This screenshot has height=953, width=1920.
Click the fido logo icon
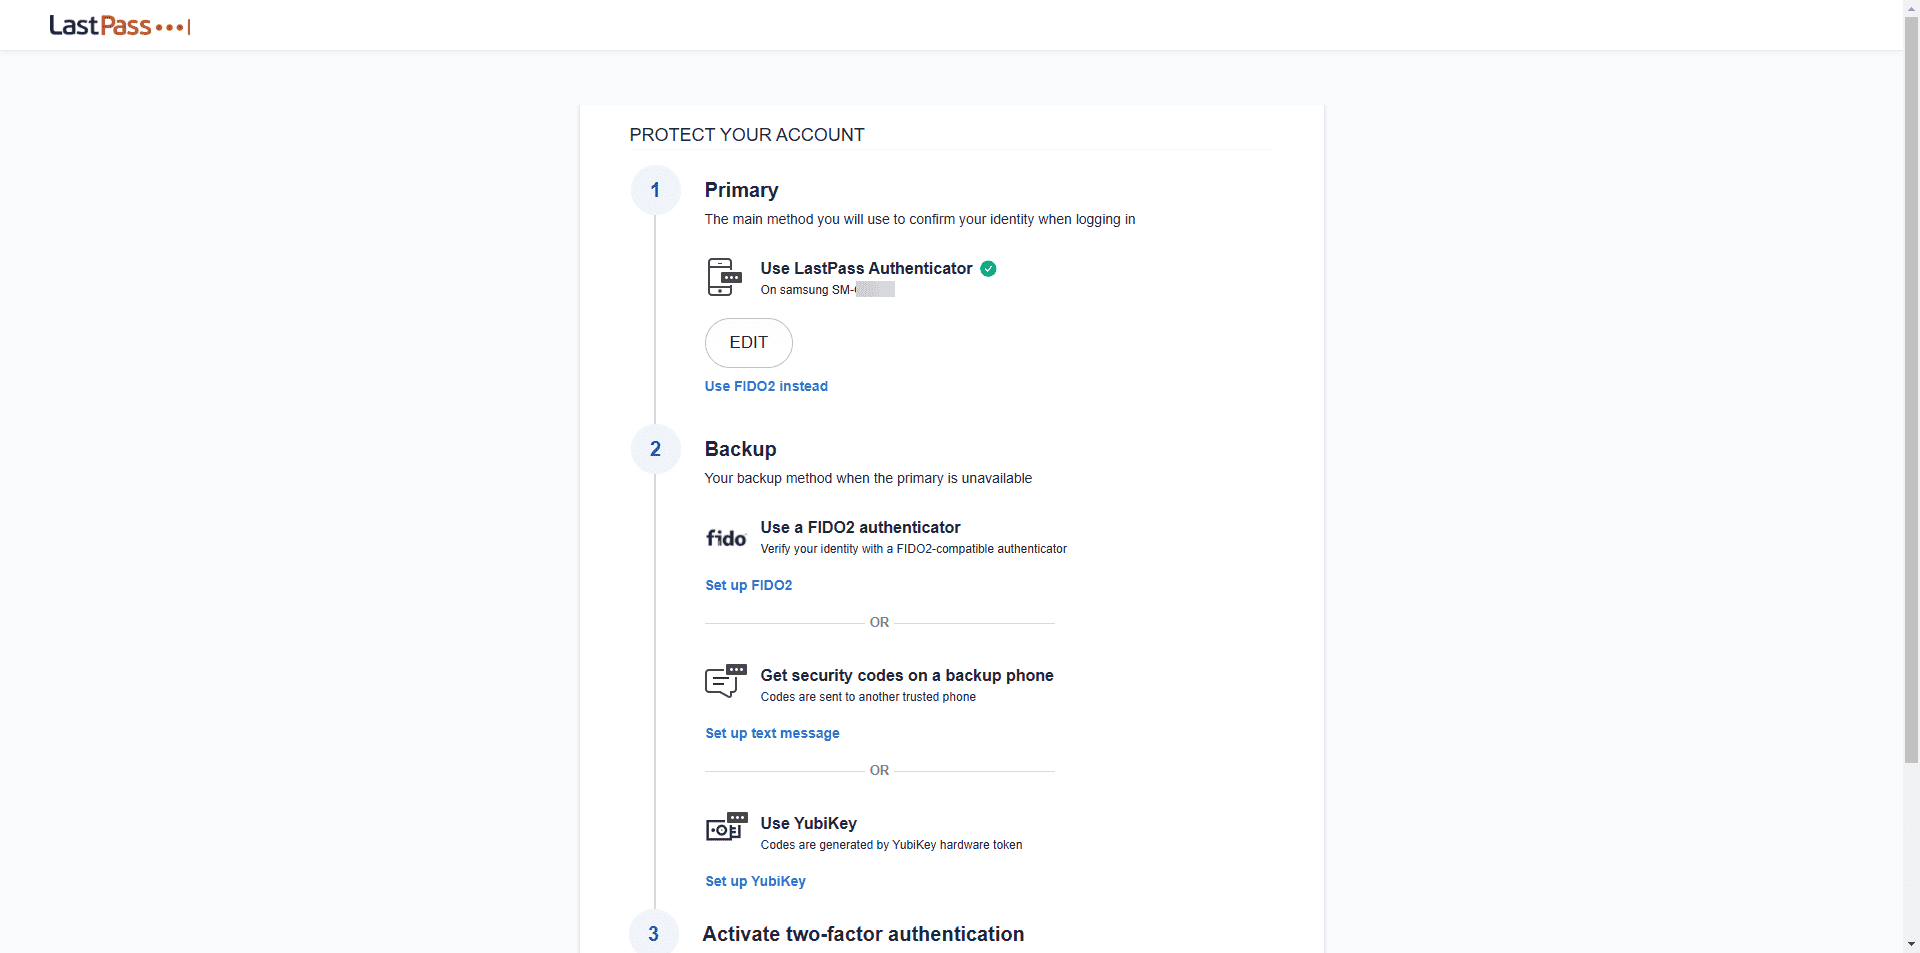pyautogui.click(x=726, y=538)
